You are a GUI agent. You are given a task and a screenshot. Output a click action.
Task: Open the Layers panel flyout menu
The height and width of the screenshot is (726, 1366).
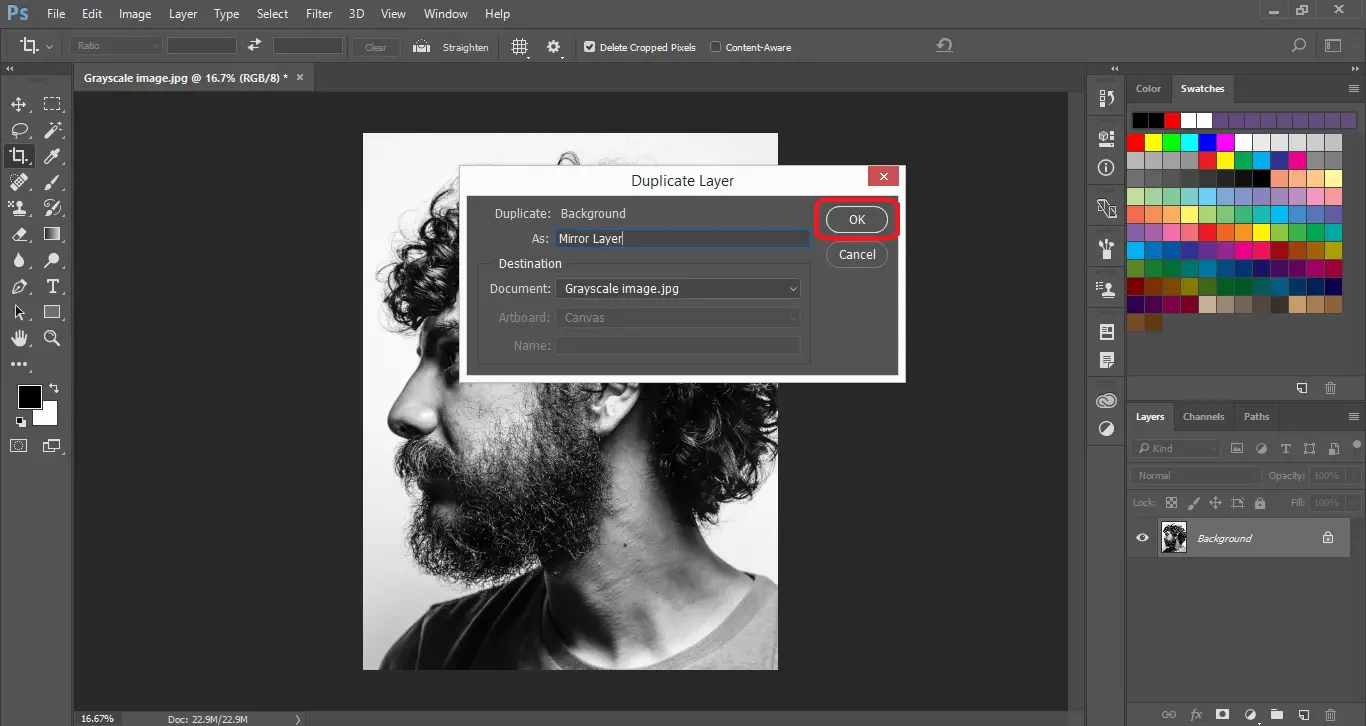point(1355,417)
